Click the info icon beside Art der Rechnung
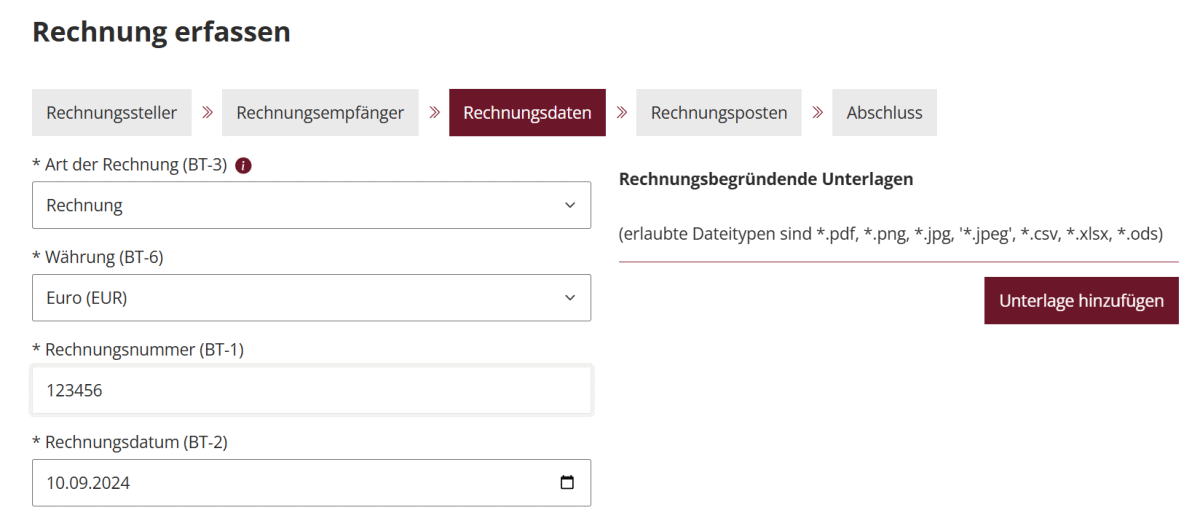This screenshot has height=521, width=1200. [x=243, y=166]
